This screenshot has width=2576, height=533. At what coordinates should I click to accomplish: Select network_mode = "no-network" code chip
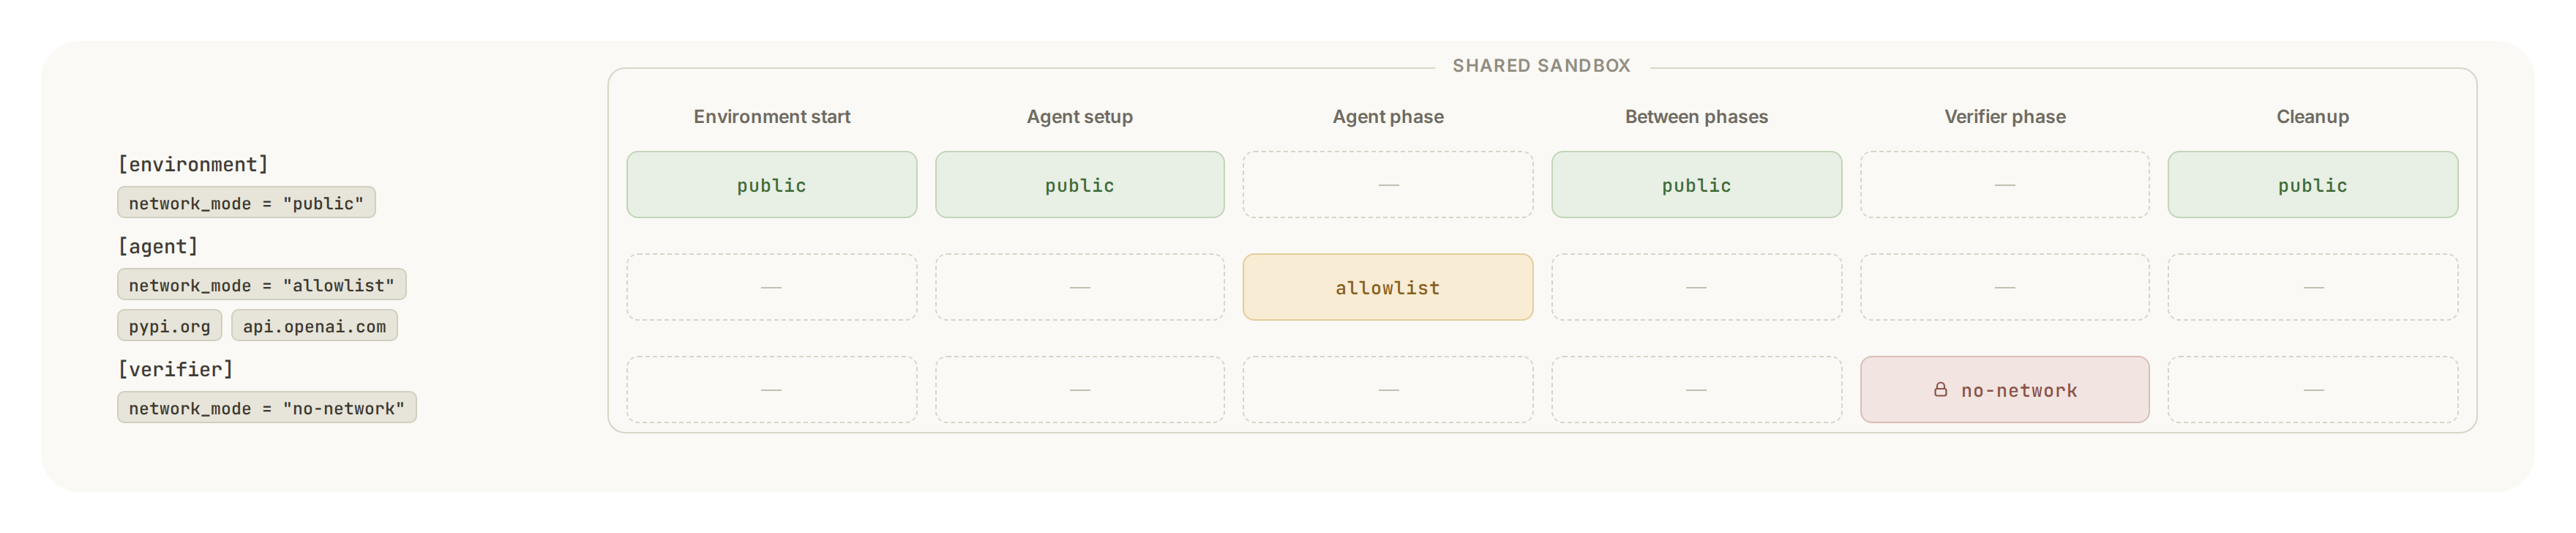tap(266, 408)
